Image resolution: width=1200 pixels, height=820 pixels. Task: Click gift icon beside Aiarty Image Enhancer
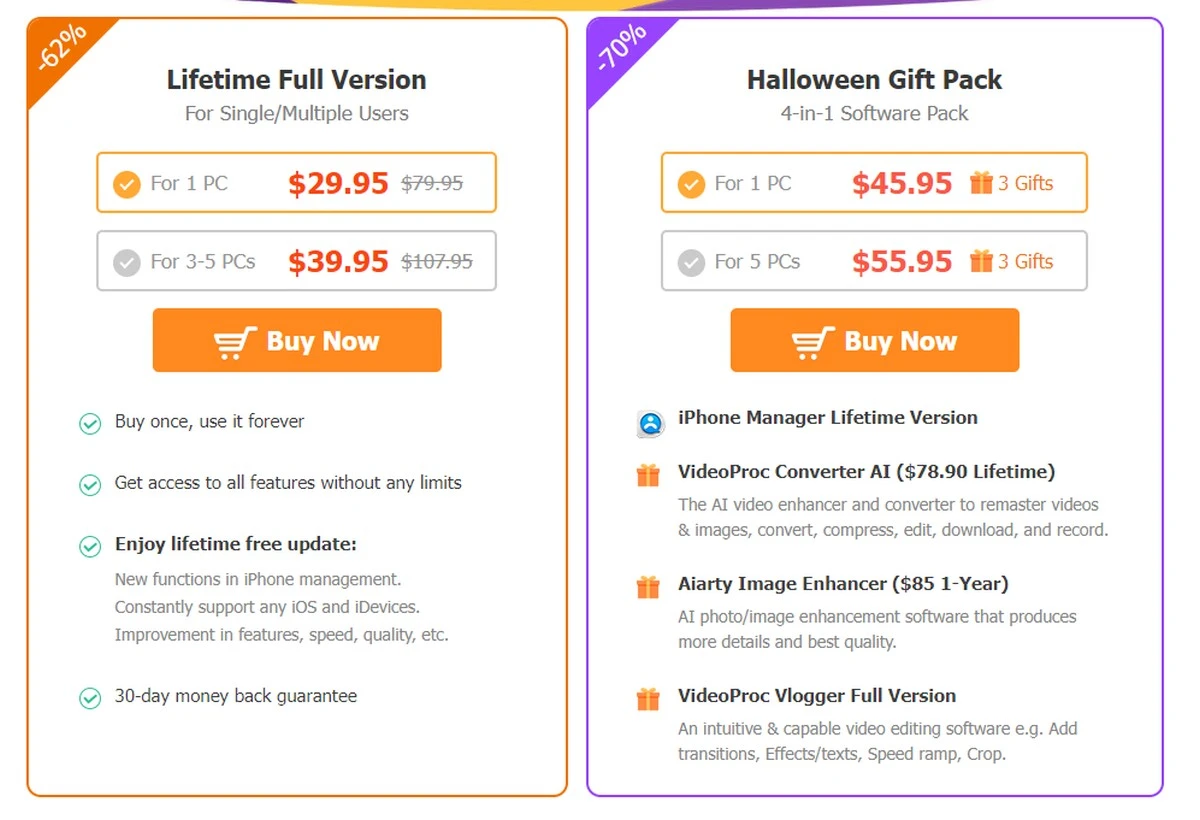coord(649,587)
